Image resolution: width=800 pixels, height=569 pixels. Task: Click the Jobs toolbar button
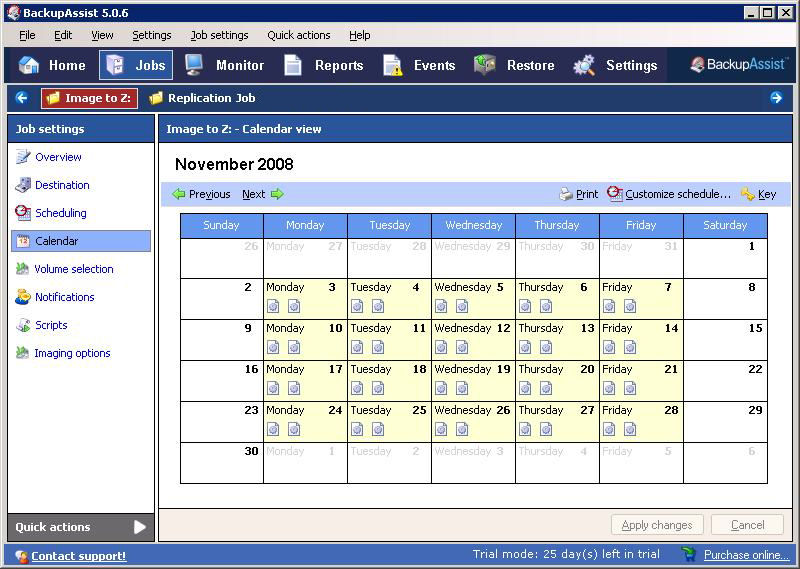click(136, 65)
